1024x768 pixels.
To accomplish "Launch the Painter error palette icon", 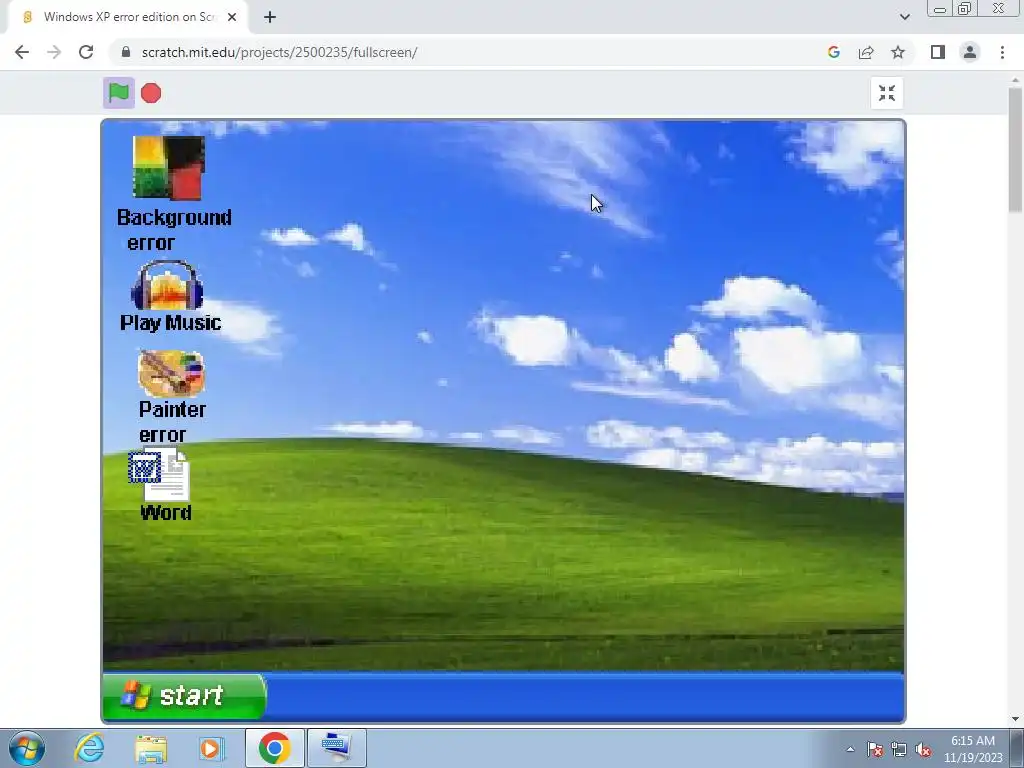I will point(171,374).
